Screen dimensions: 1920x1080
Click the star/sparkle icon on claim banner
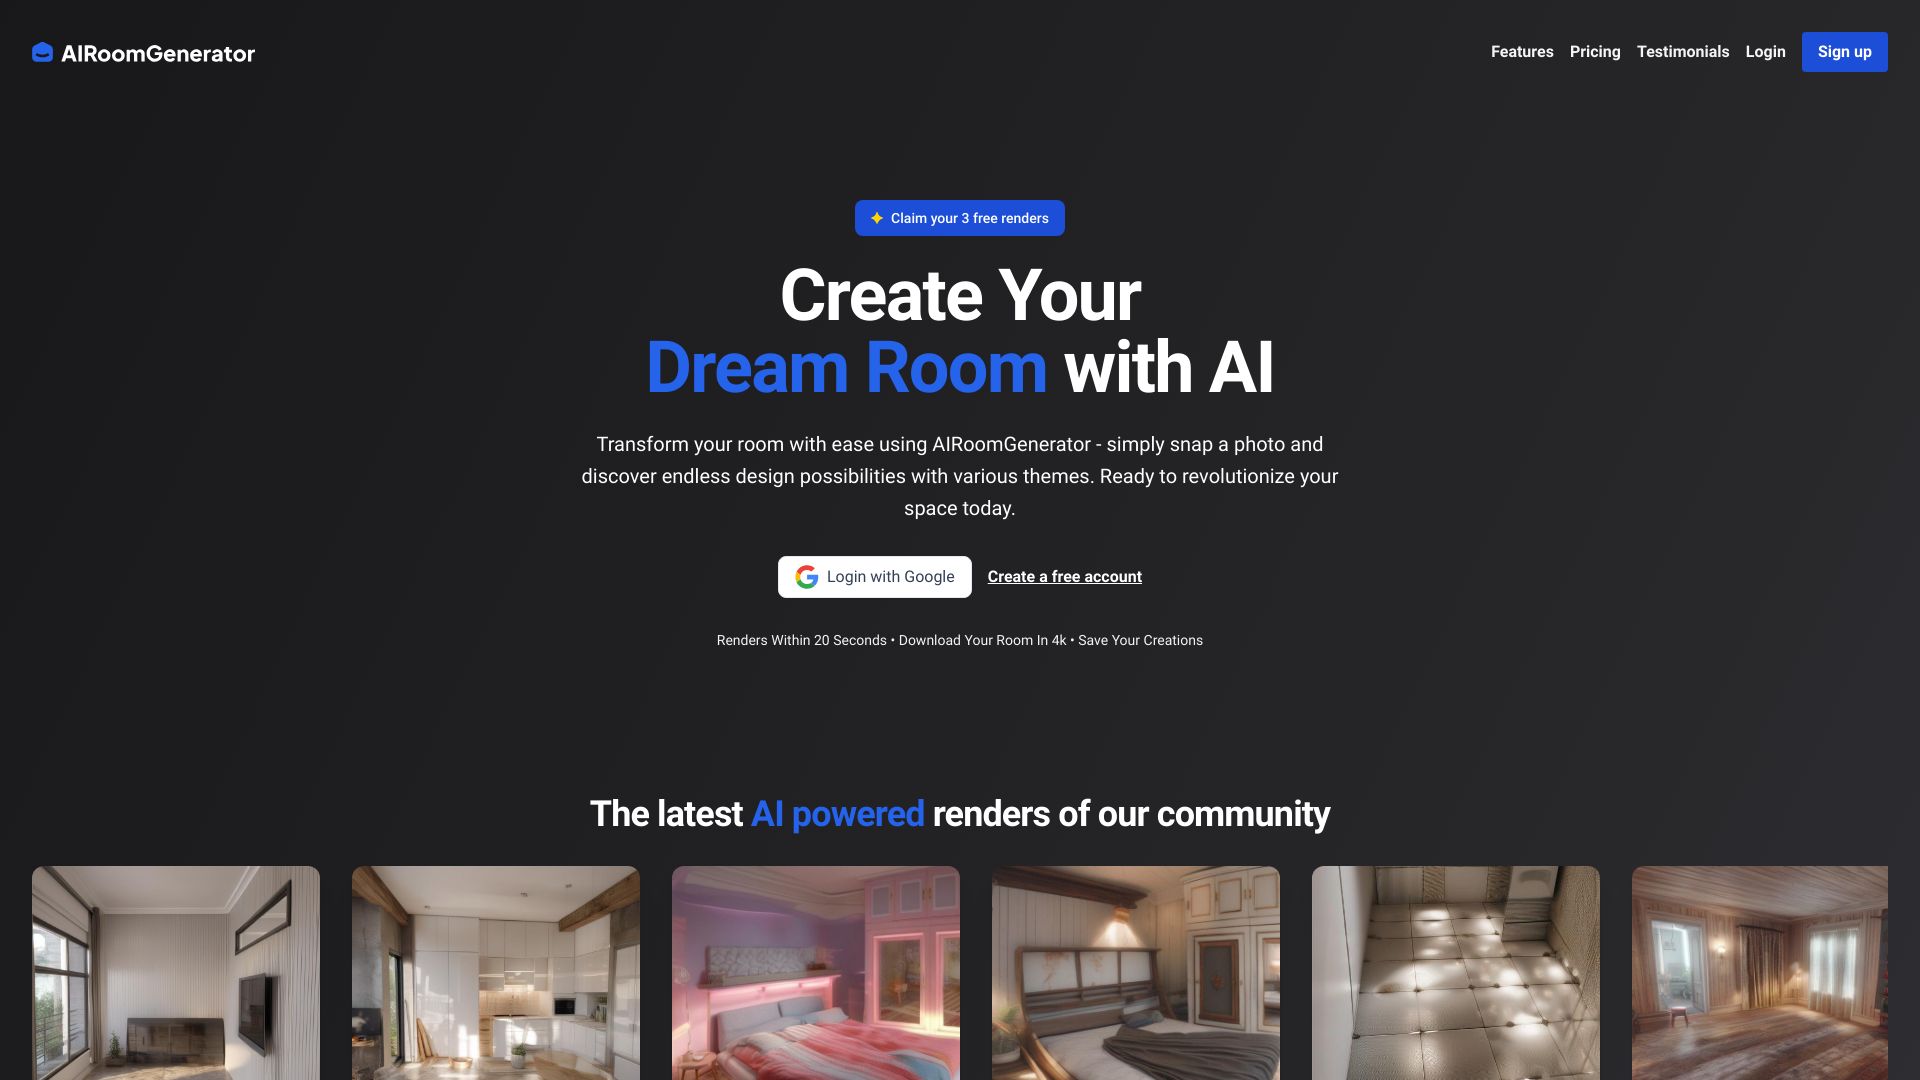tap(878, 218)
